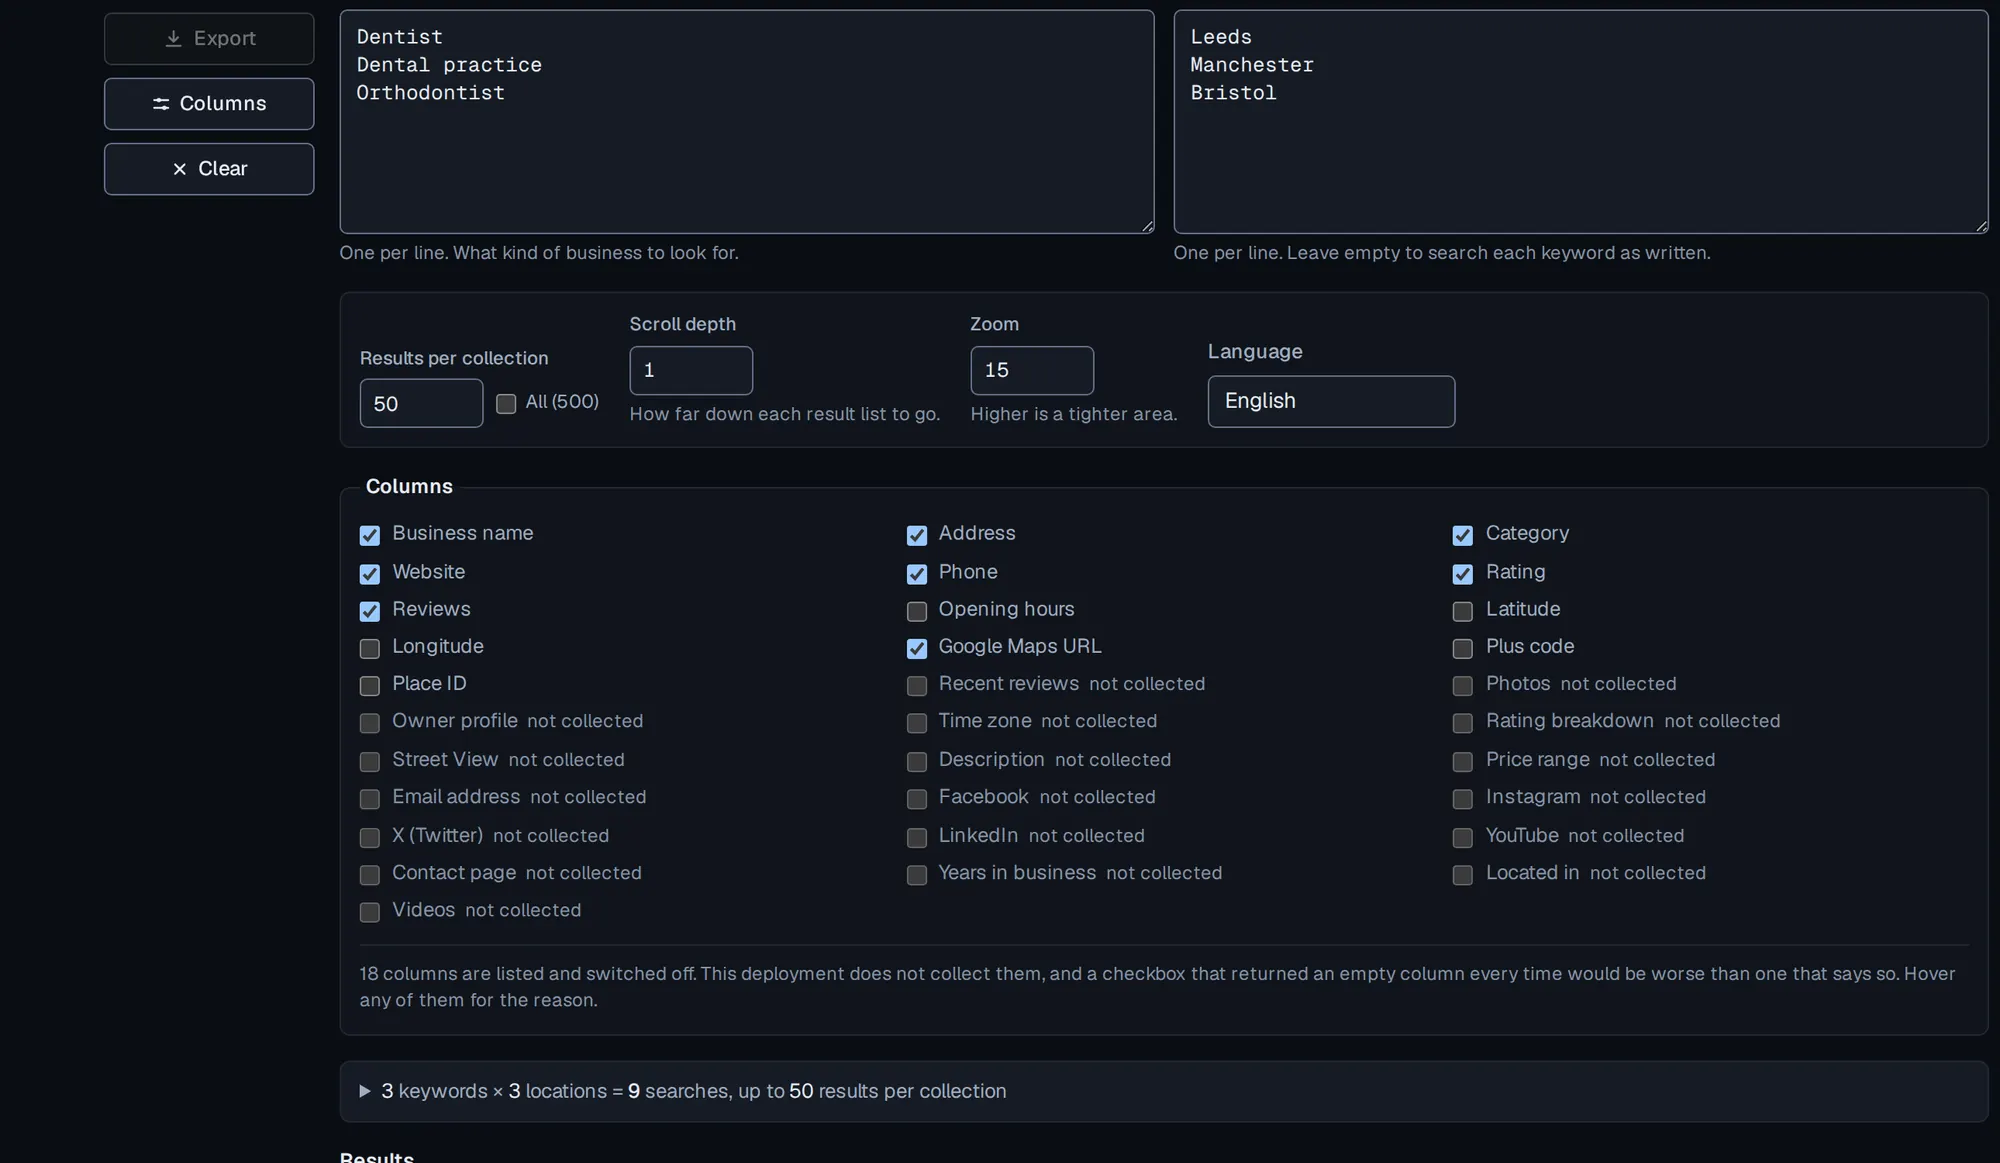This screenshot has height=1163, width=2000.
Task: Click the LinkedIn checkbox
Action: click(917, 837)
